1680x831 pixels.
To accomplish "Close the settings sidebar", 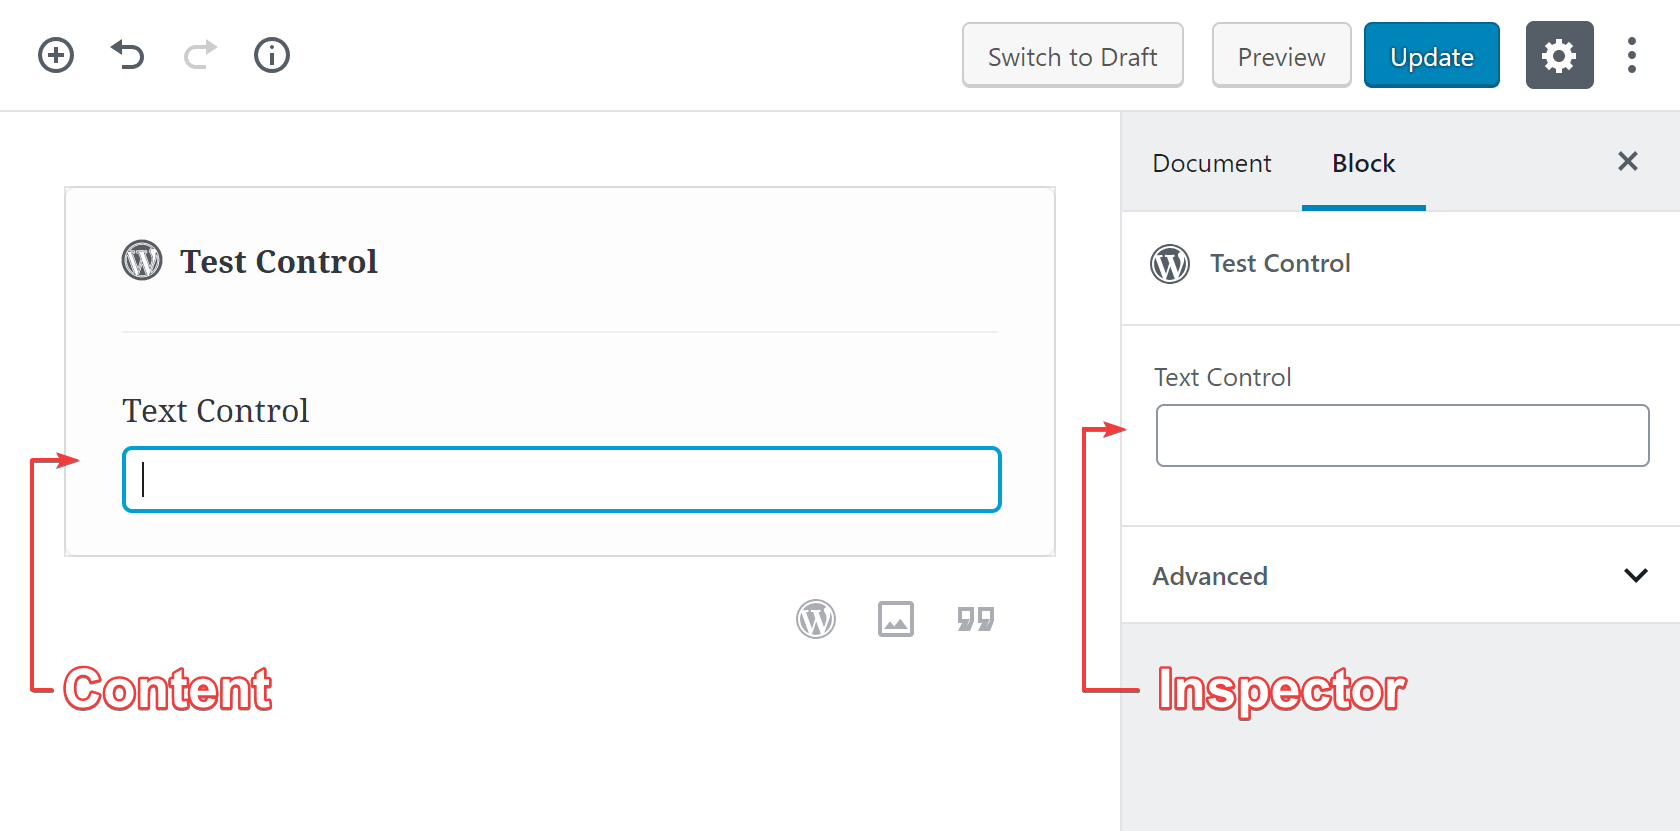I will pyautogui.click(x=1628, y=161).
